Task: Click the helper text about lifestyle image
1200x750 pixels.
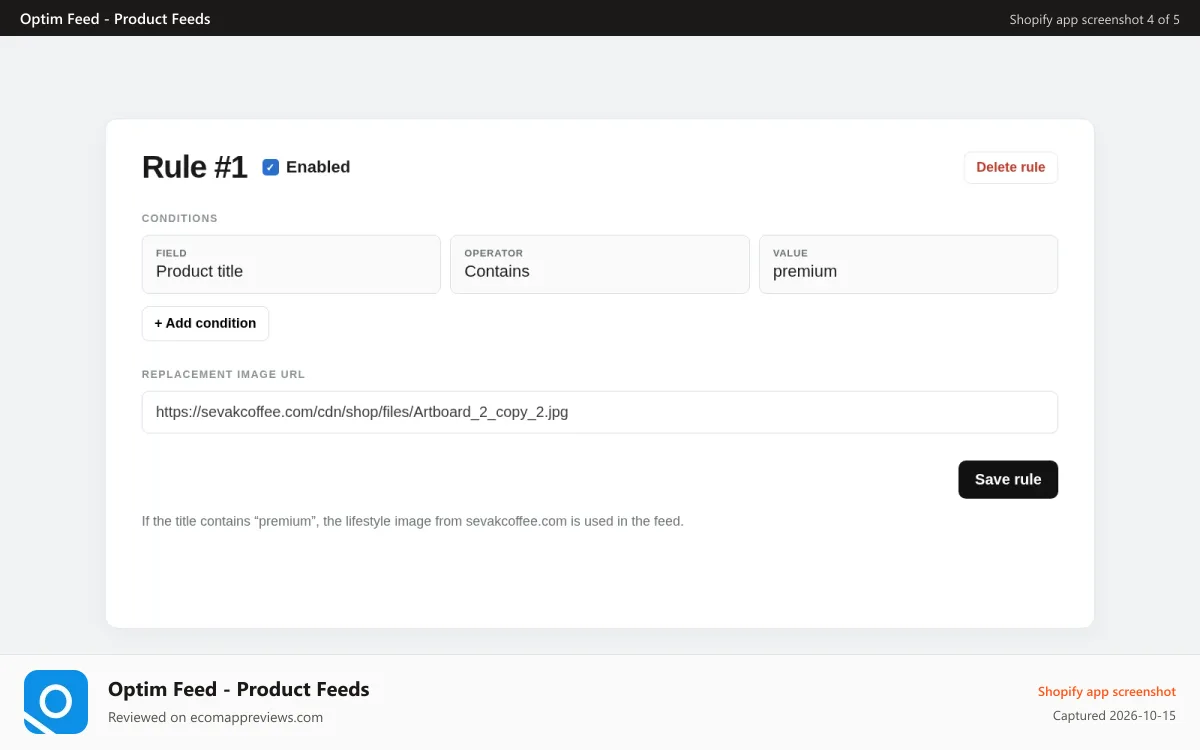Action: (x=413, y=521)
